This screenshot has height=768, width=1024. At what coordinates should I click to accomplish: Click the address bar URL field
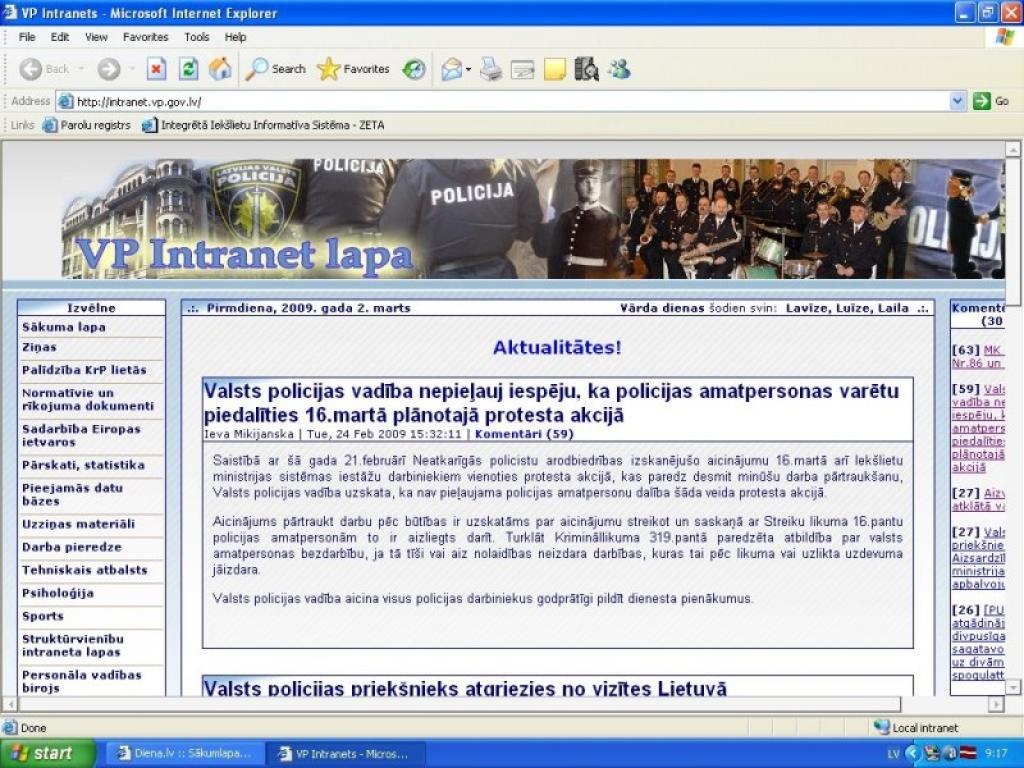point(500,101)
